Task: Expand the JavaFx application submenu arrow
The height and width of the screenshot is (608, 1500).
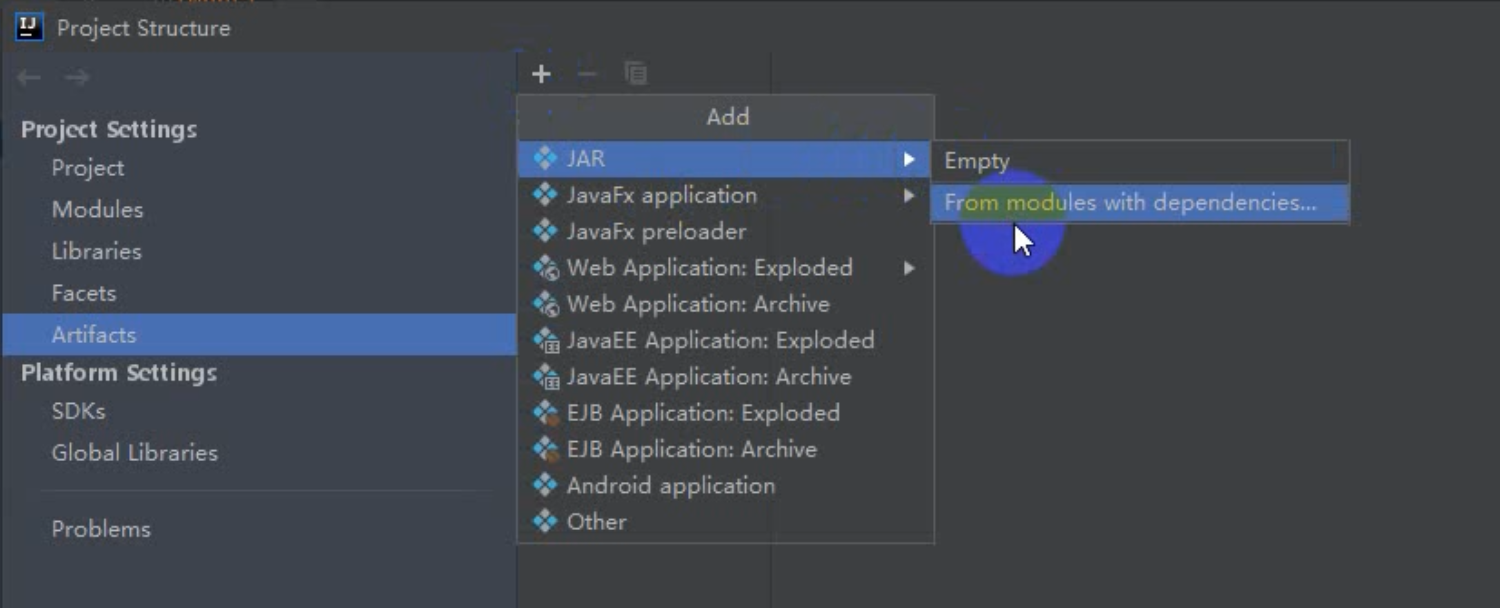Action: click(908, 195)
